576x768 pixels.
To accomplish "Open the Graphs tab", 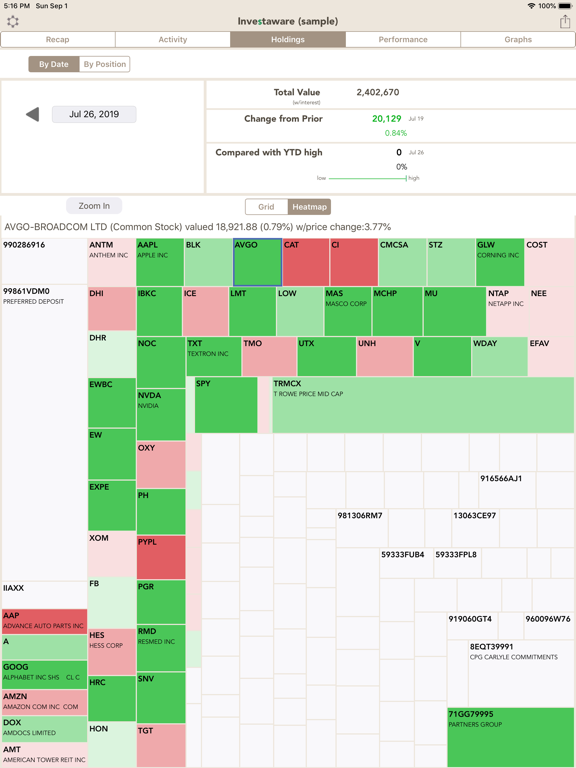I will tap(518, 40).
